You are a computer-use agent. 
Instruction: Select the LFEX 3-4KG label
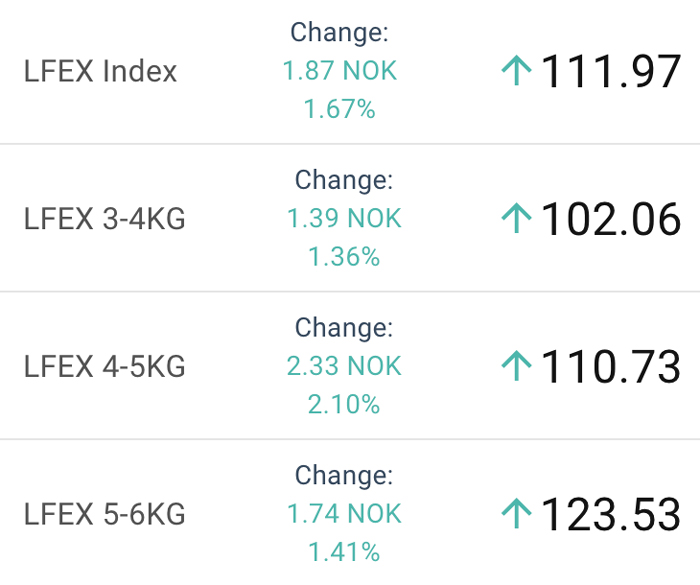point(104,219)
